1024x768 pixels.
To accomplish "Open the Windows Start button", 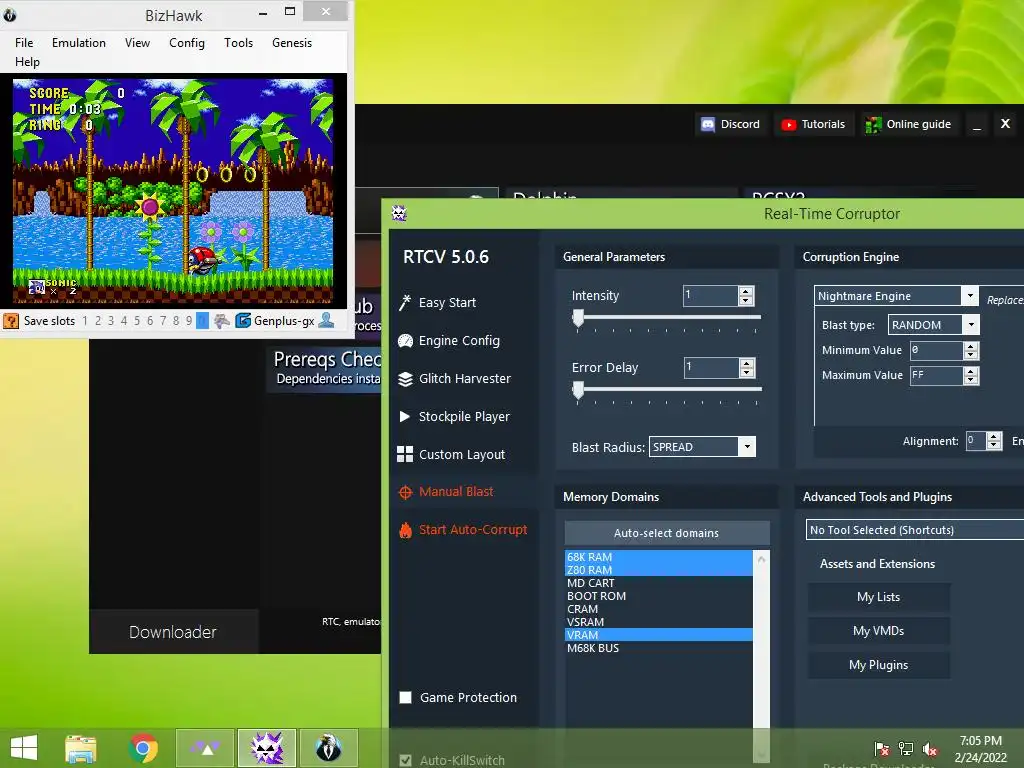I will point(24,748).
